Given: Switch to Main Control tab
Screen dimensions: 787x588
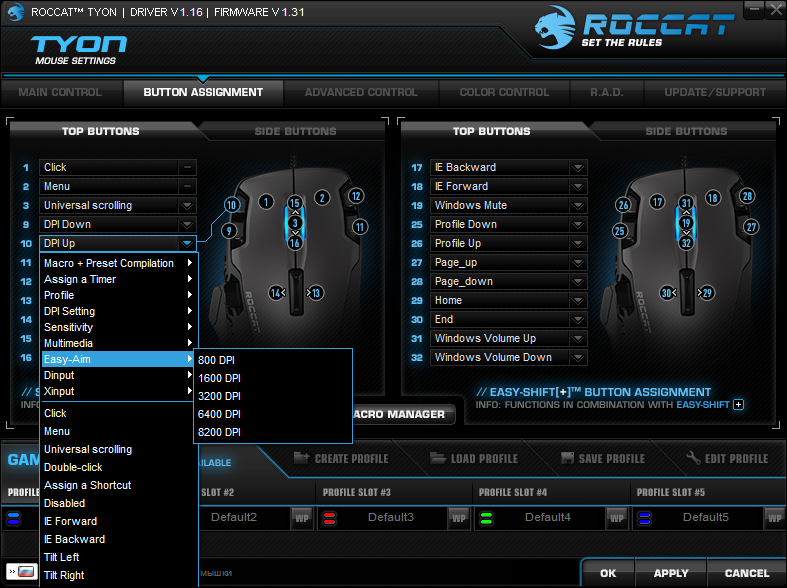Looking at the screenshot, I should pos(60,92).
